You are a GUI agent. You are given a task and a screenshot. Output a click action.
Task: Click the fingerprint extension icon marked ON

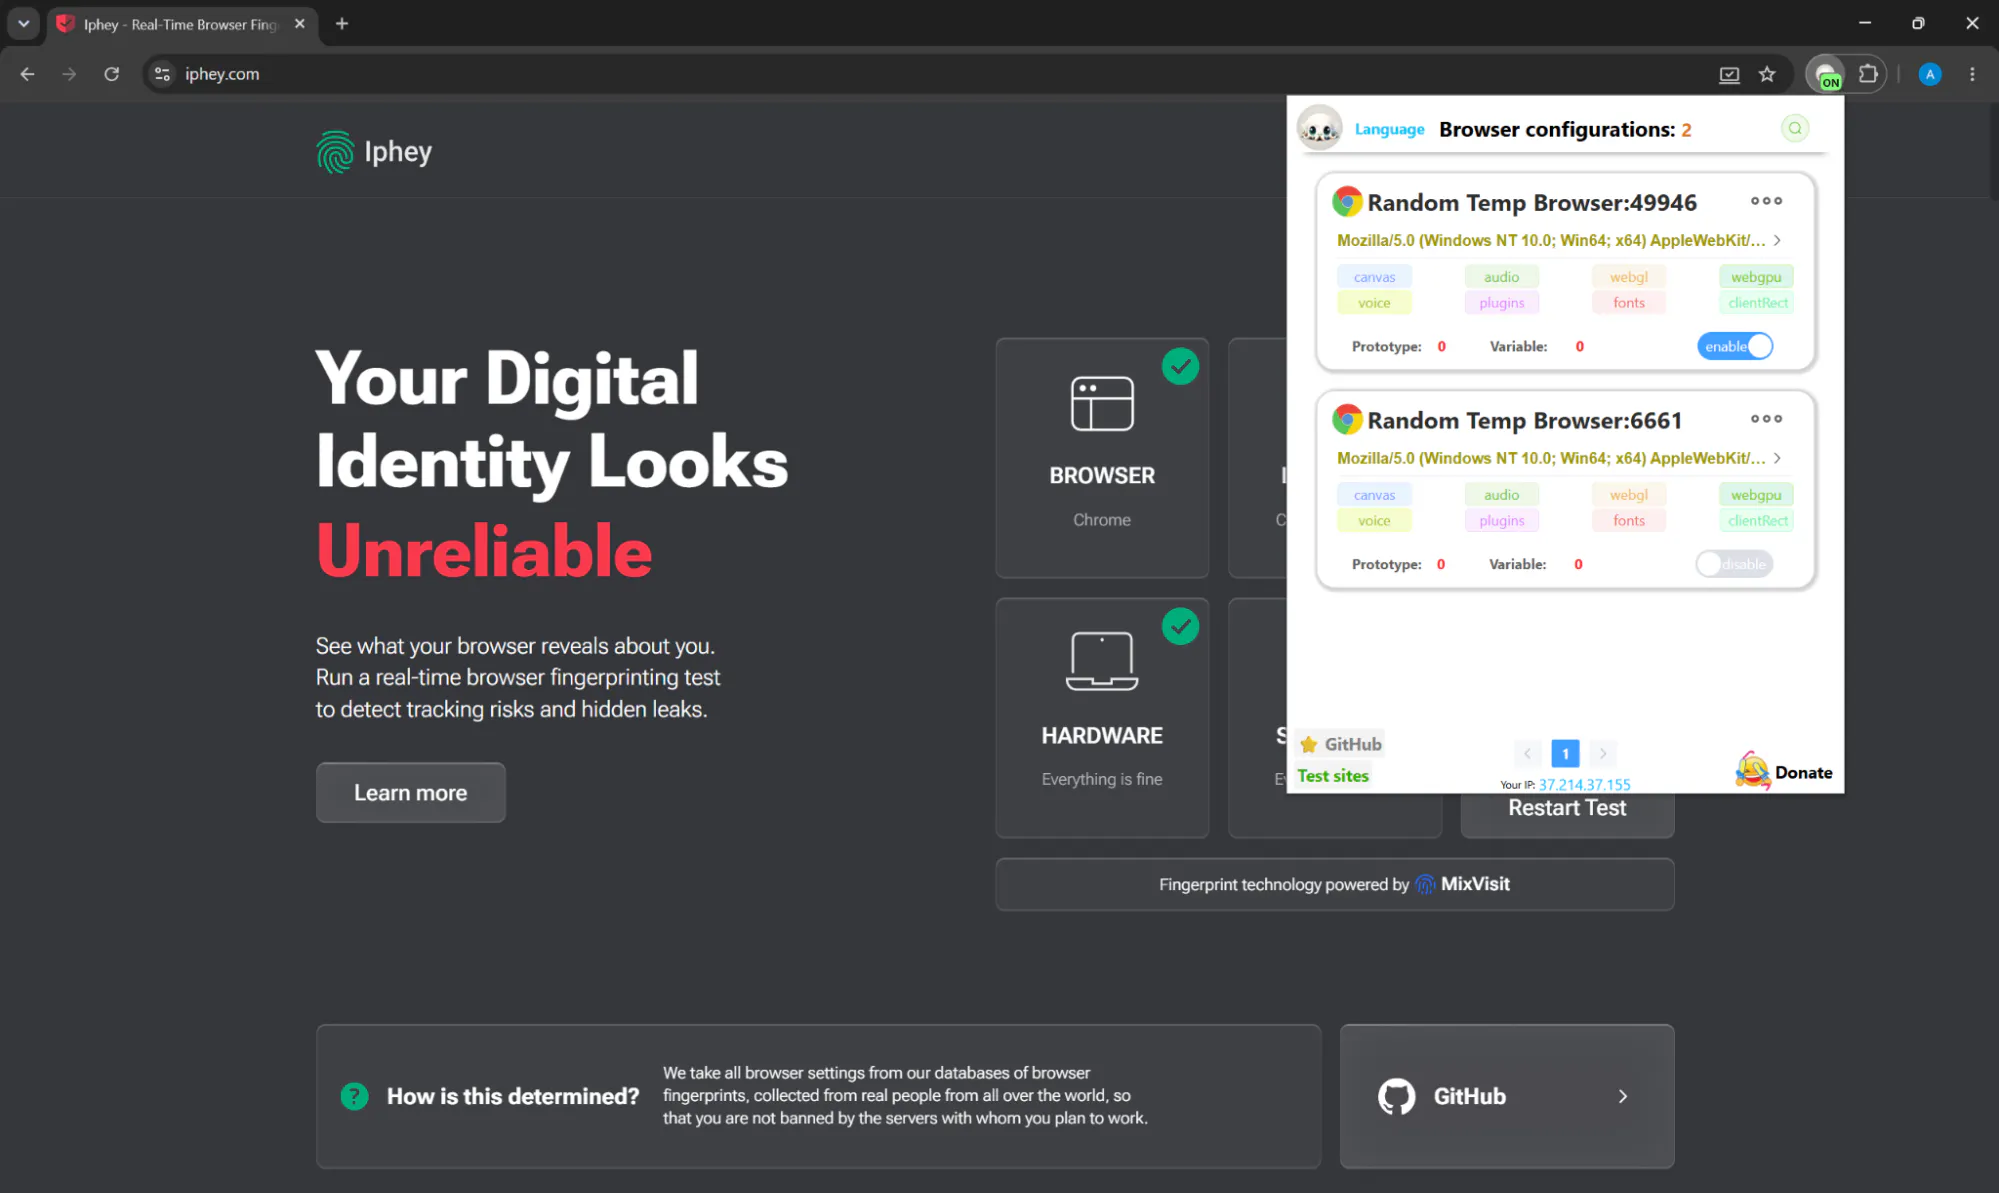pos(1827,75)
